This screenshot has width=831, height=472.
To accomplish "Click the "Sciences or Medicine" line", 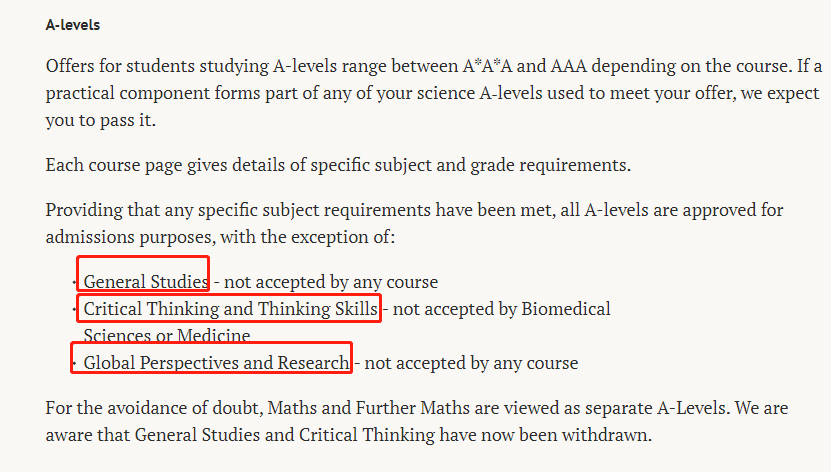I will point(167,336).
